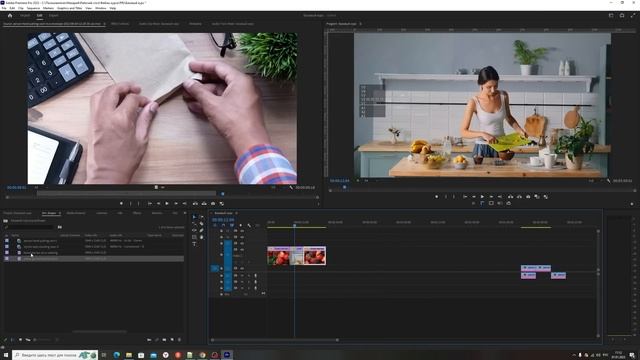The height and width of the screenshot is (360, 640).
Task: Export a frame from the Source monitor
Action: [x=213, y=203]
